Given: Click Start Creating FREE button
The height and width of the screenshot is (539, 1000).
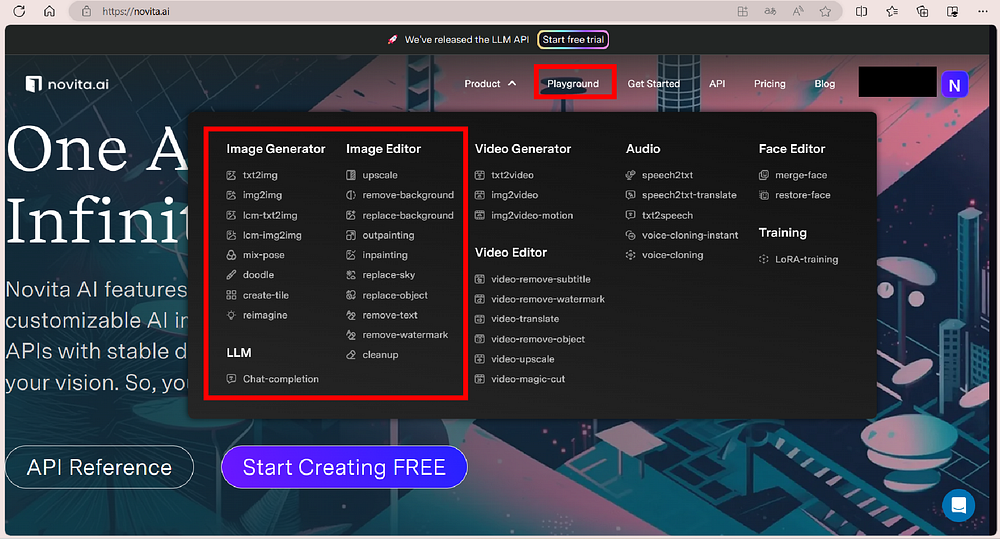Looking at the screenshot, I should point(344,468).
